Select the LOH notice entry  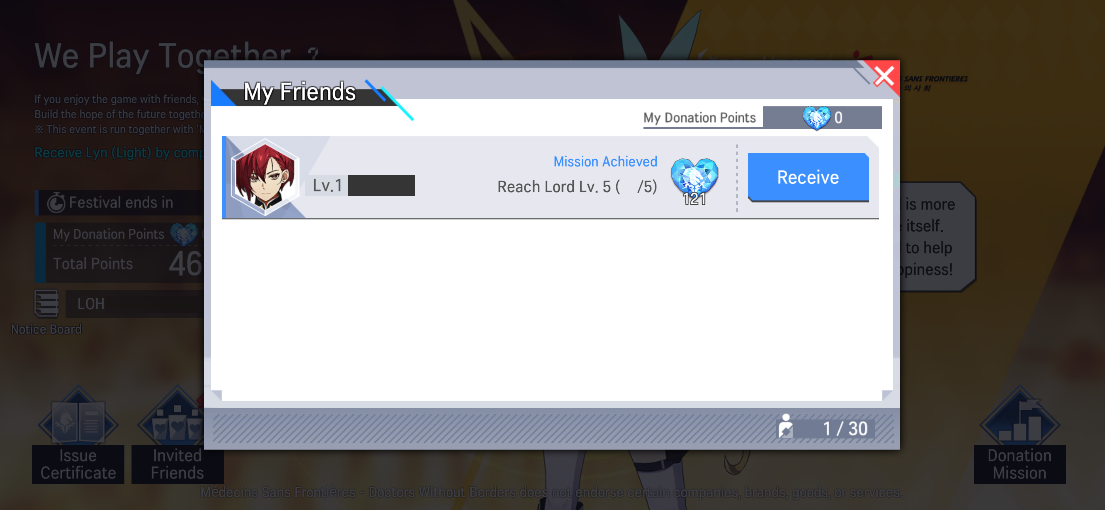pos(134,305)
